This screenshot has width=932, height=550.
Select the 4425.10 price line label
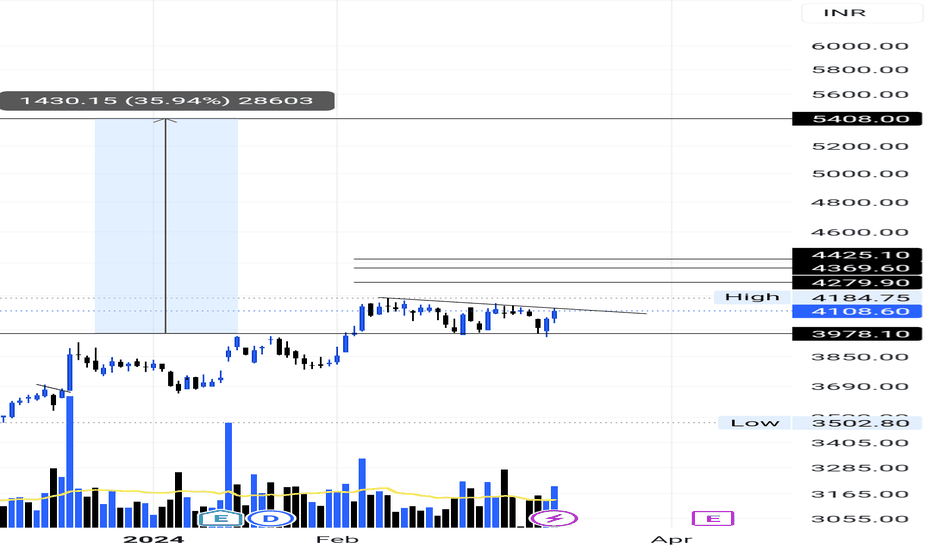tap(857, 255)
